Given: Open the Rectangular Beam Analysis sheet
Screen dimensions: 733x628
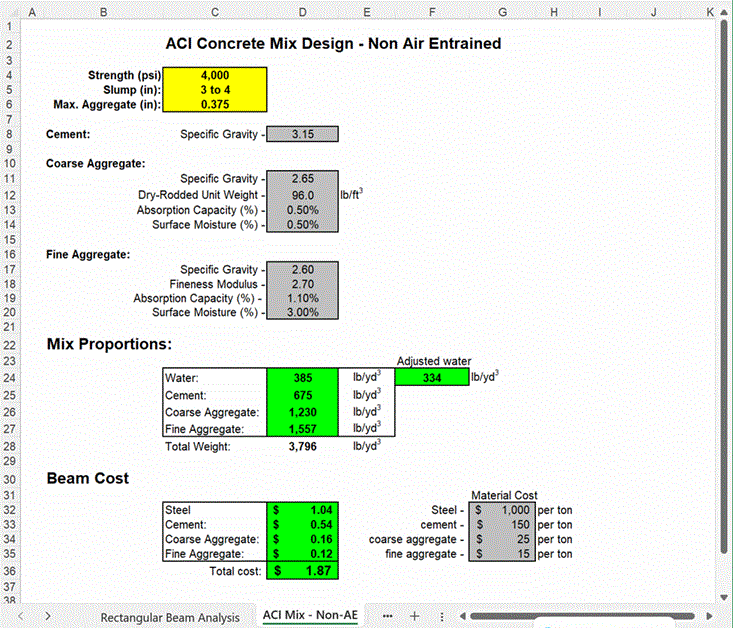Looking at the screenshot, I should coord(170,617).
